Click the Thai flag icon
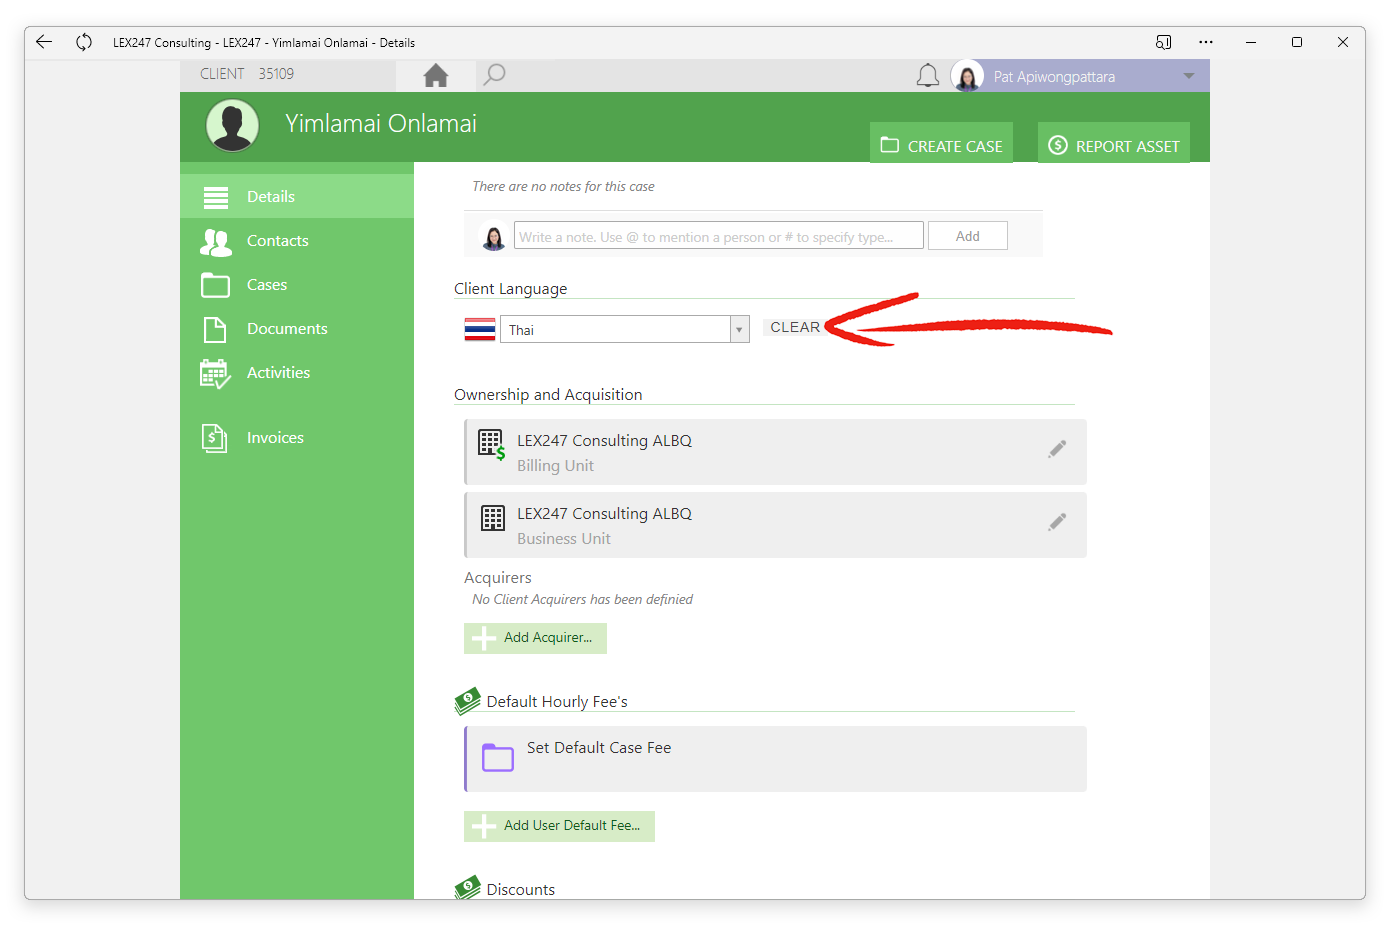 click(x=480, y=330)
